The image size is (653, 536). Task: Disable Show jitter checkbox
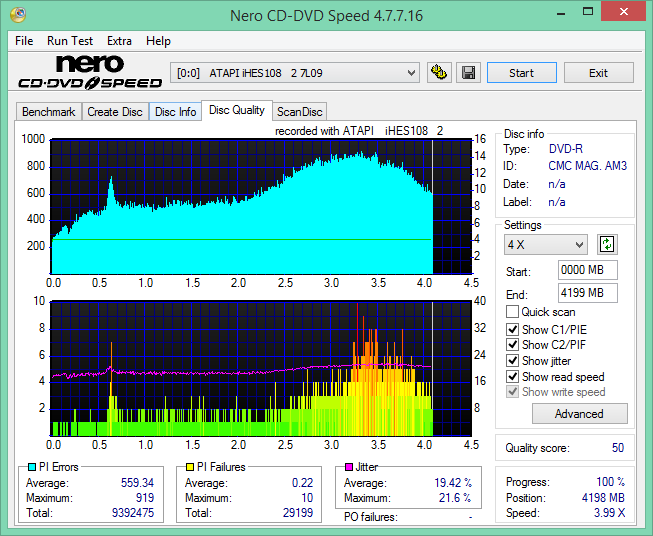coord(512,361)
